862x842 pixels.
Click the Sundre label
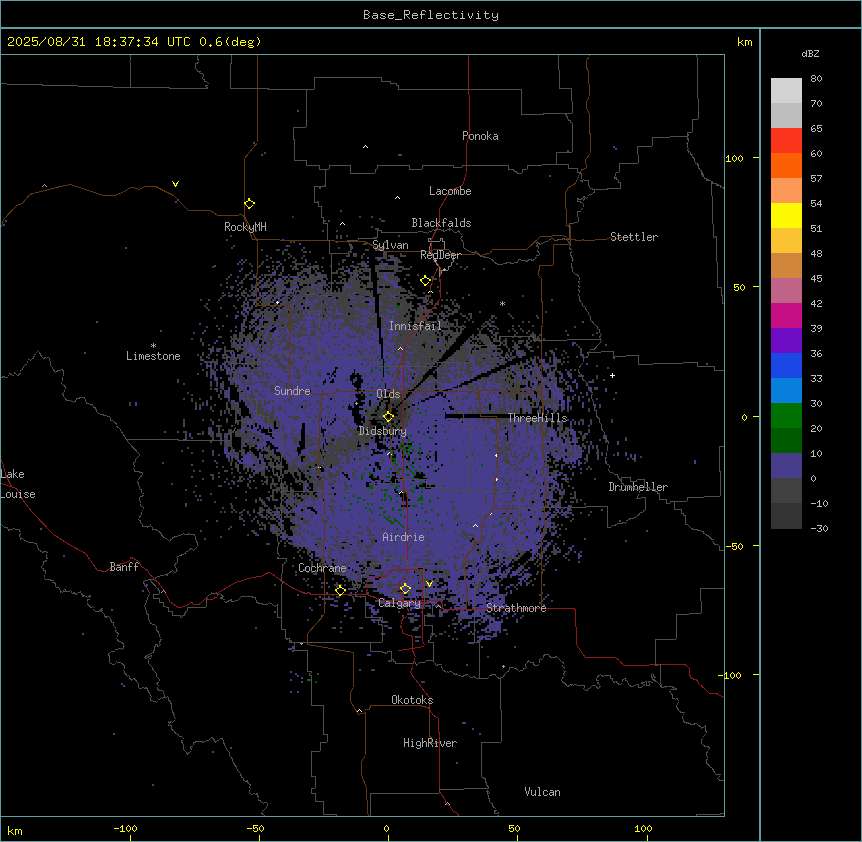(x=292, y=391)
